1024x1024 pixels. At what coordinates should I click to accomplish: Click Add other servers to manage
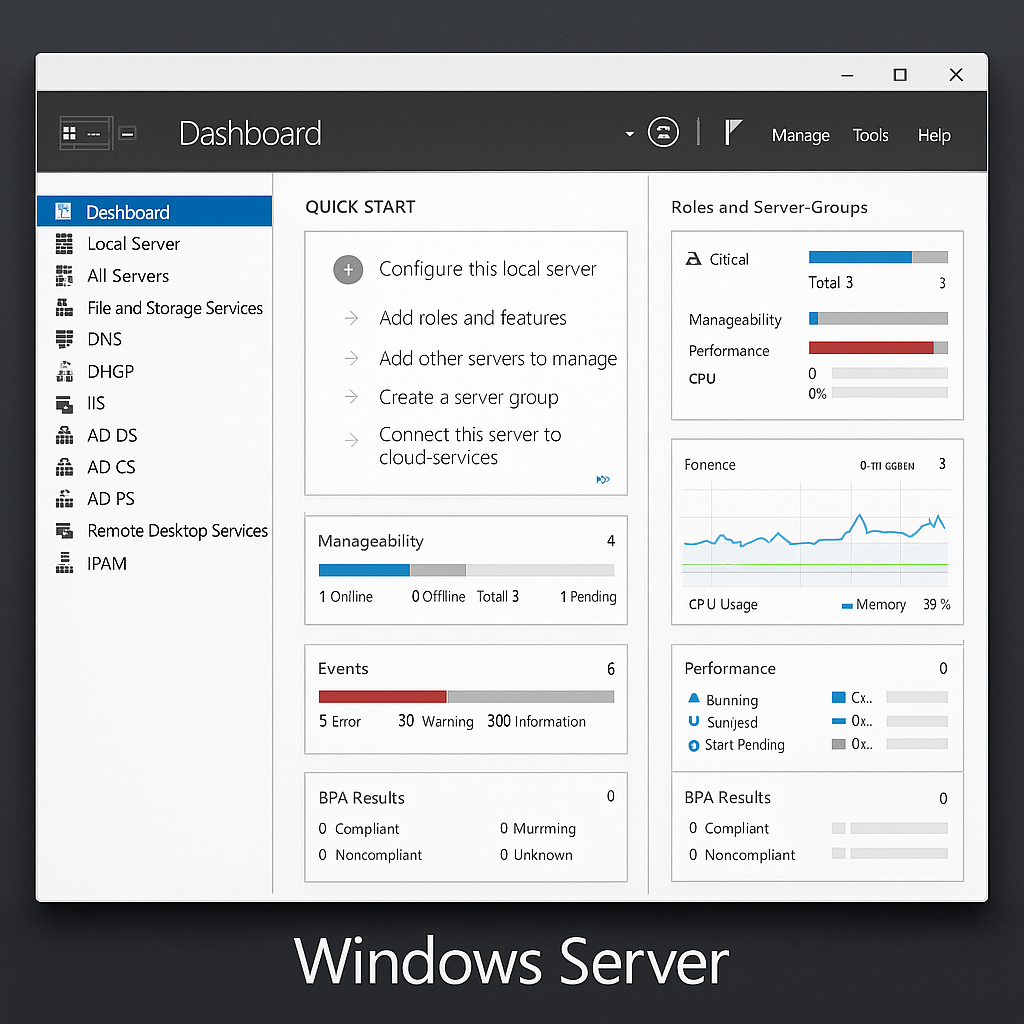497,358
